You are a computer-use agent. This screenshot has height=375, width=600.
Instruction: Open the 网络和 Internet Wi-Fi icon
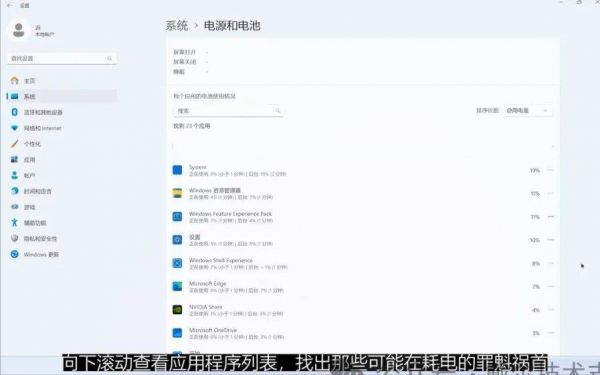click(15, 128)
